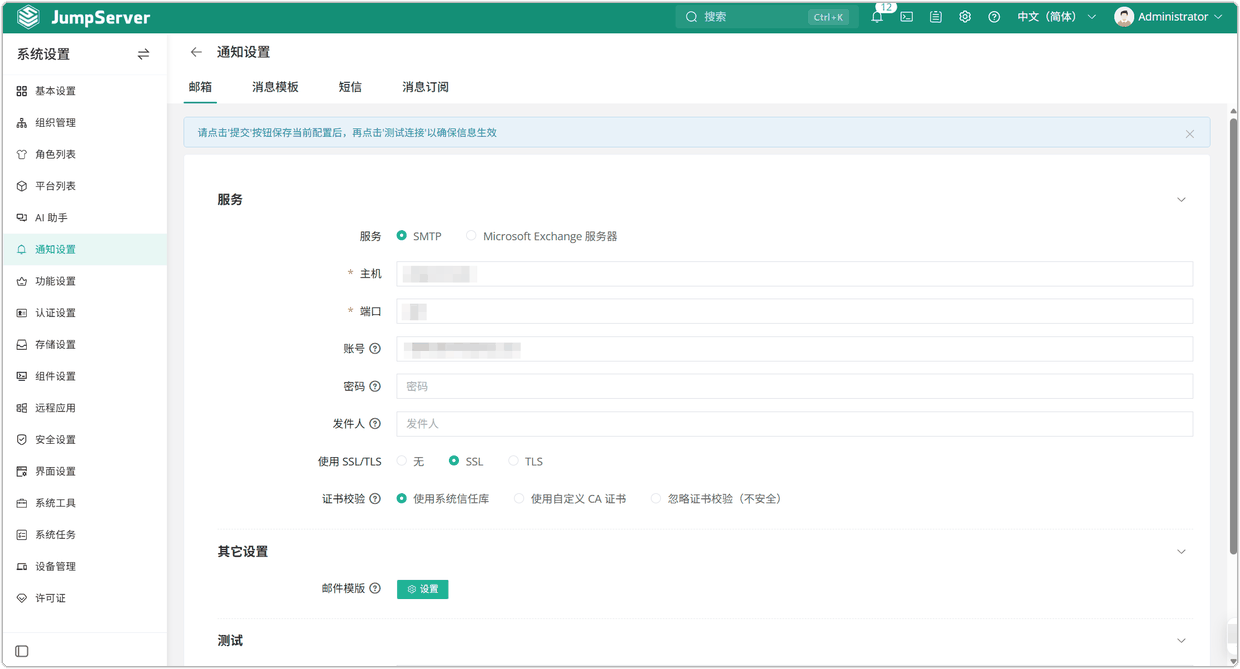Focus the header 搜索 search box
Screen dimensions: 1240x669
[x=765, y=17]
